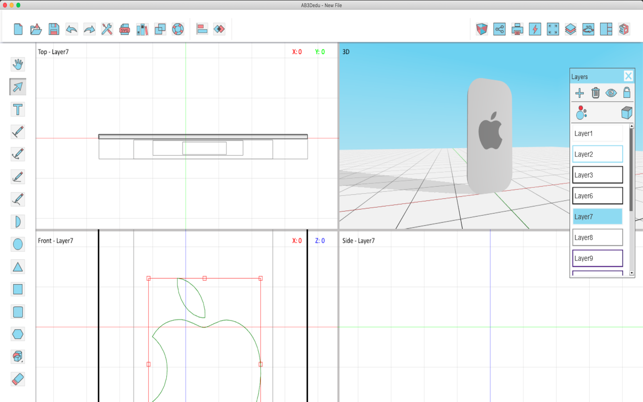Click the SVG import icon
643x402 pixels.
(125, 29)
